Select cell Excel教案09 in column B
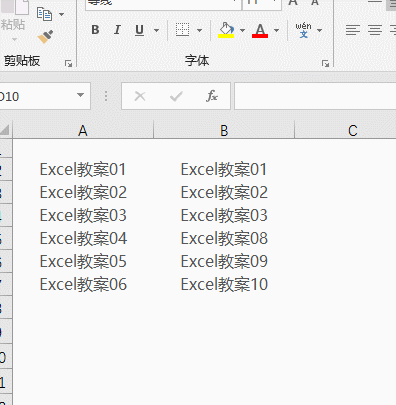Screen dimensions: 396x405 point(224,261)
